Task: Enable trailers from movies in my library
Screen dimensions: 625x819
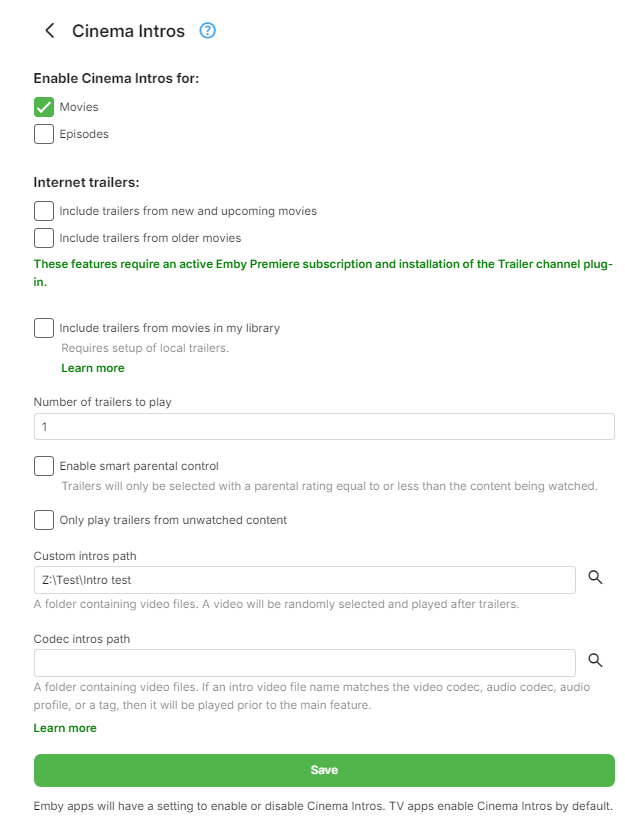Action: pyautogui.click(x=44, y=328)
